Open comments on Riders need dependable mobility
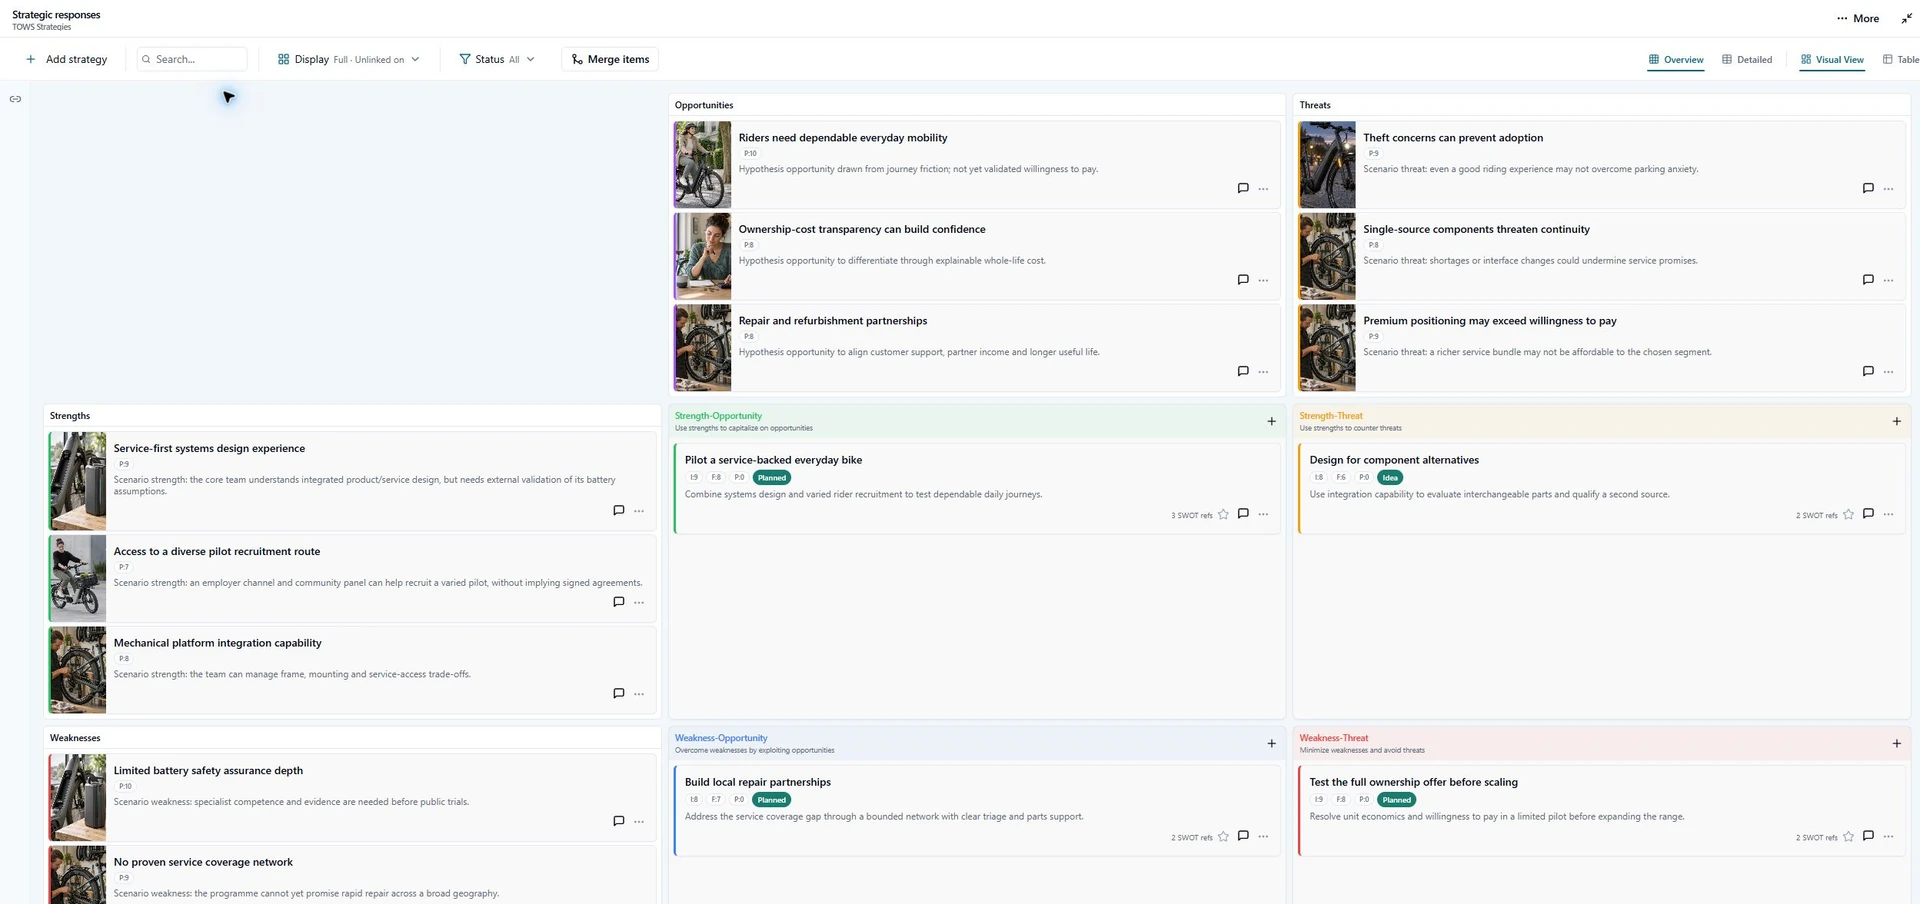Image resolution: width=1920 pixels, height=904 pixels. pyautogui.click(x=1243, y=188)
